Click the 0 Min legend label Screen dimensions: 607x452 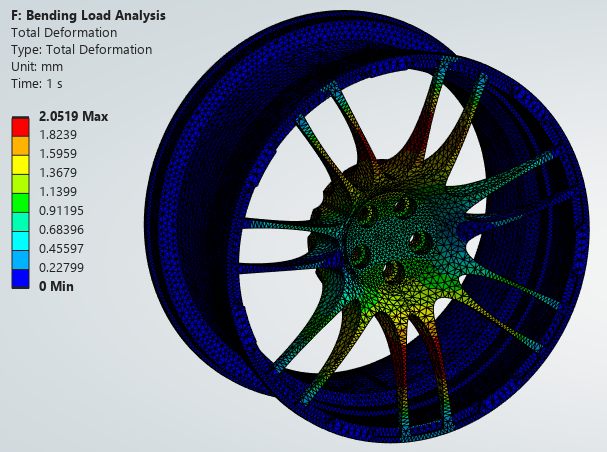pyautogui.click(x=56, y=286)
